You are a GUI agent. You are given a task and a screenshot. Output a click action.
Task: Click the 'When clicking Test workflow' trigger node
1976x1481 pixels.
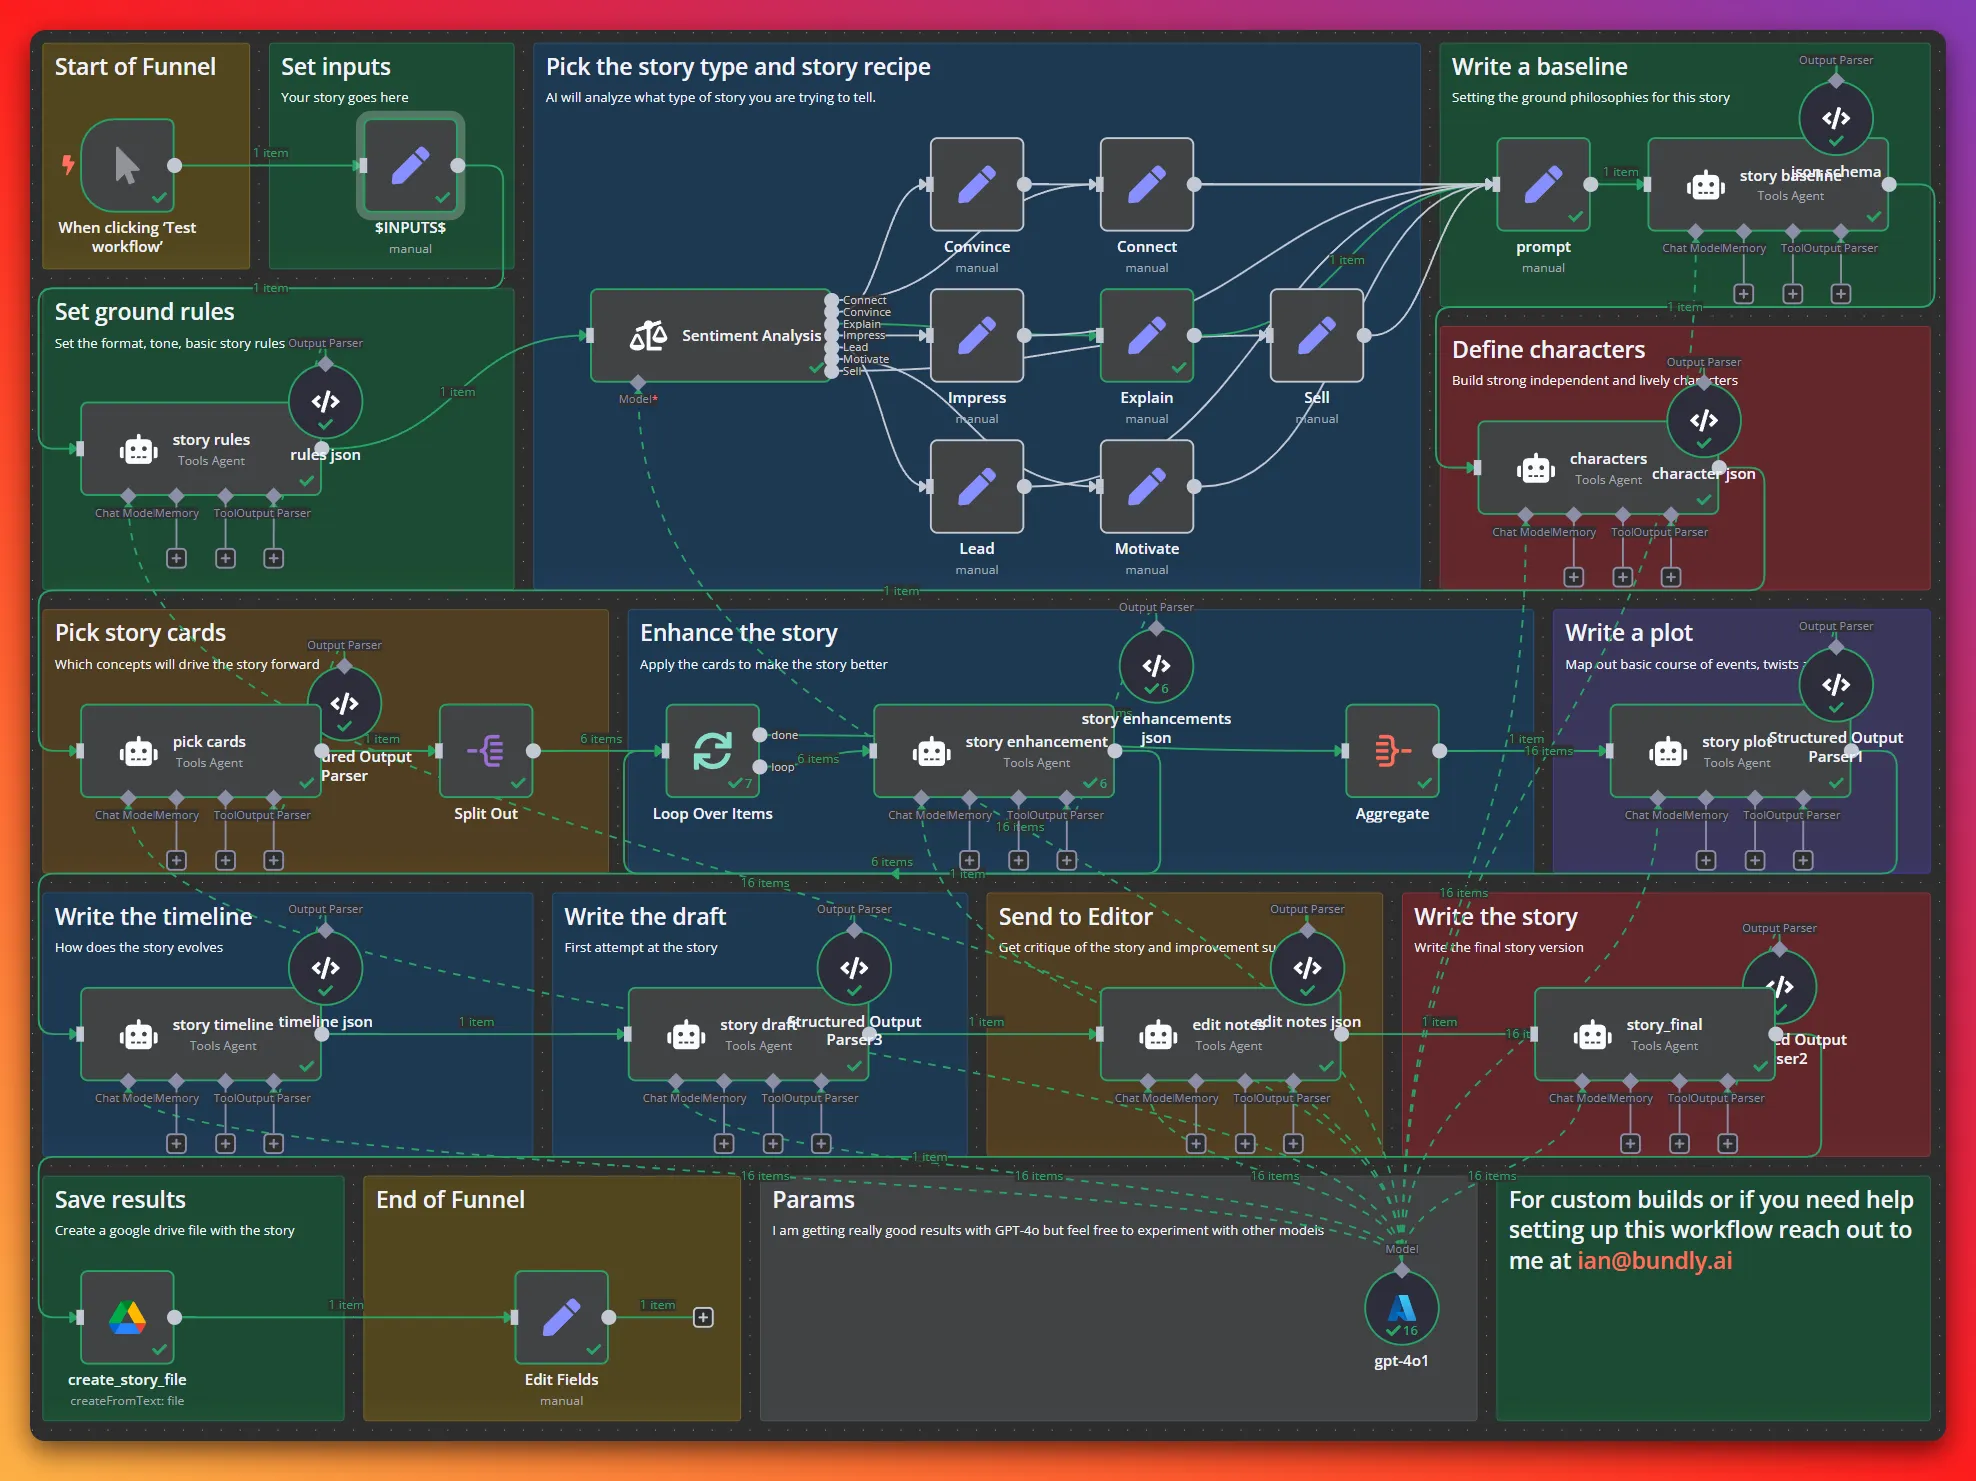coord(127,166)
